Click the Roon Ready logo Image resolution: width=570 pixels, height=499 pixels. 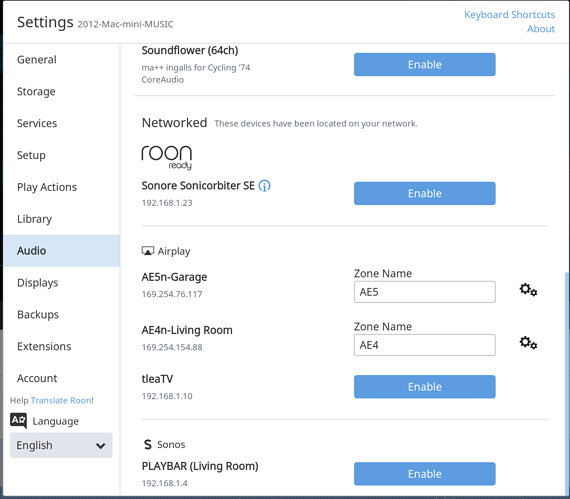(167, 157)
